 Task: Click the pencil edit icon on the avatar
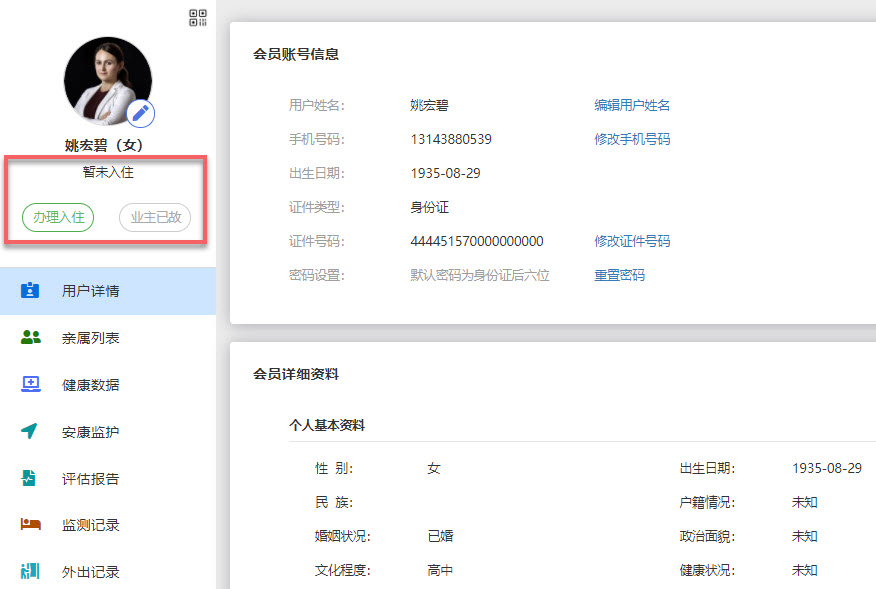140,114
